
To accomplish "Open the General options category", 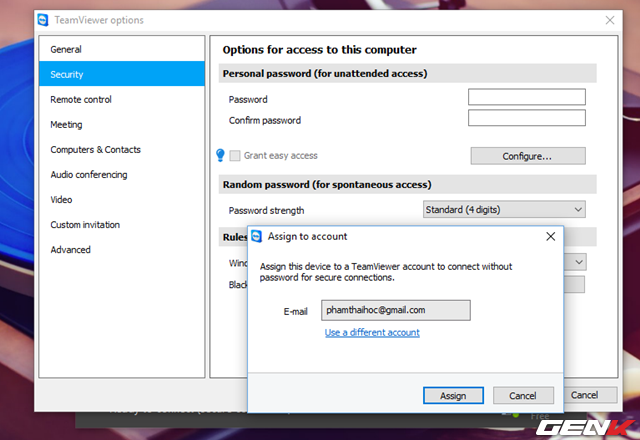I will 122,49.
